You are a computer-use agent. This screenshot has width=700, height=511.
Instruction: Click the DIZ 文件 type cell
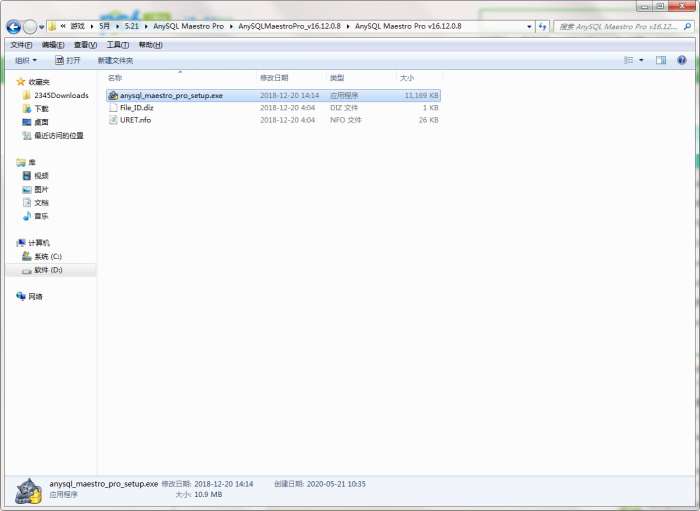pos(344,108)
